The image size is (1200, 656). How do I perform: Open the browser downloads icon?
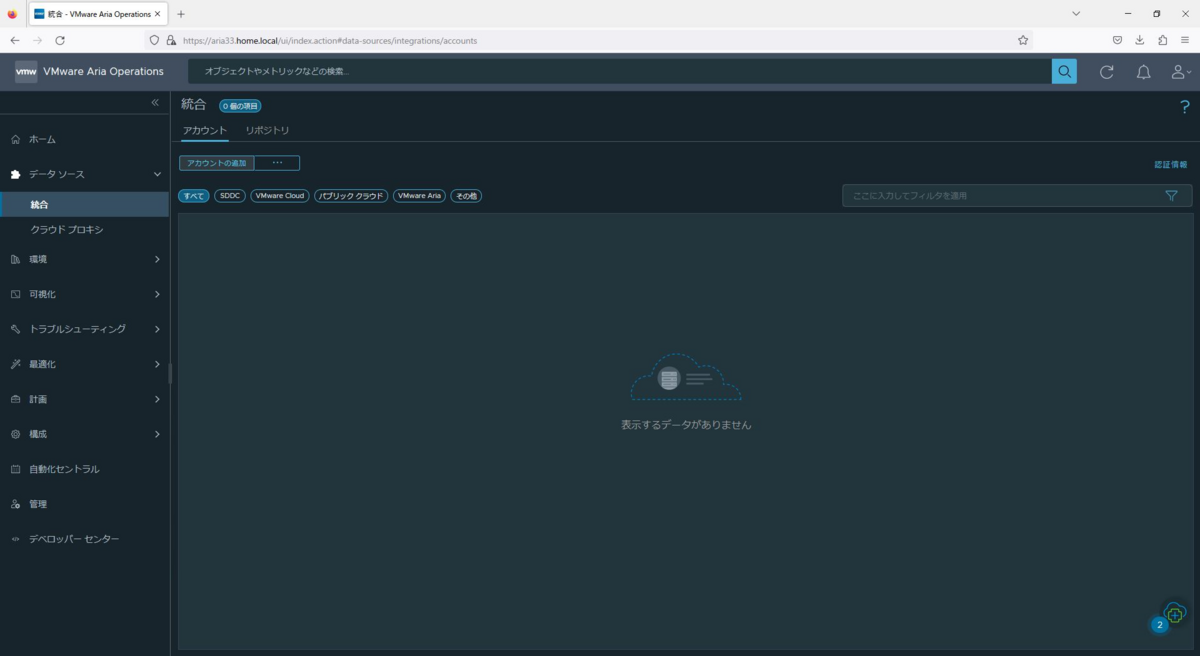(1139, 40)
